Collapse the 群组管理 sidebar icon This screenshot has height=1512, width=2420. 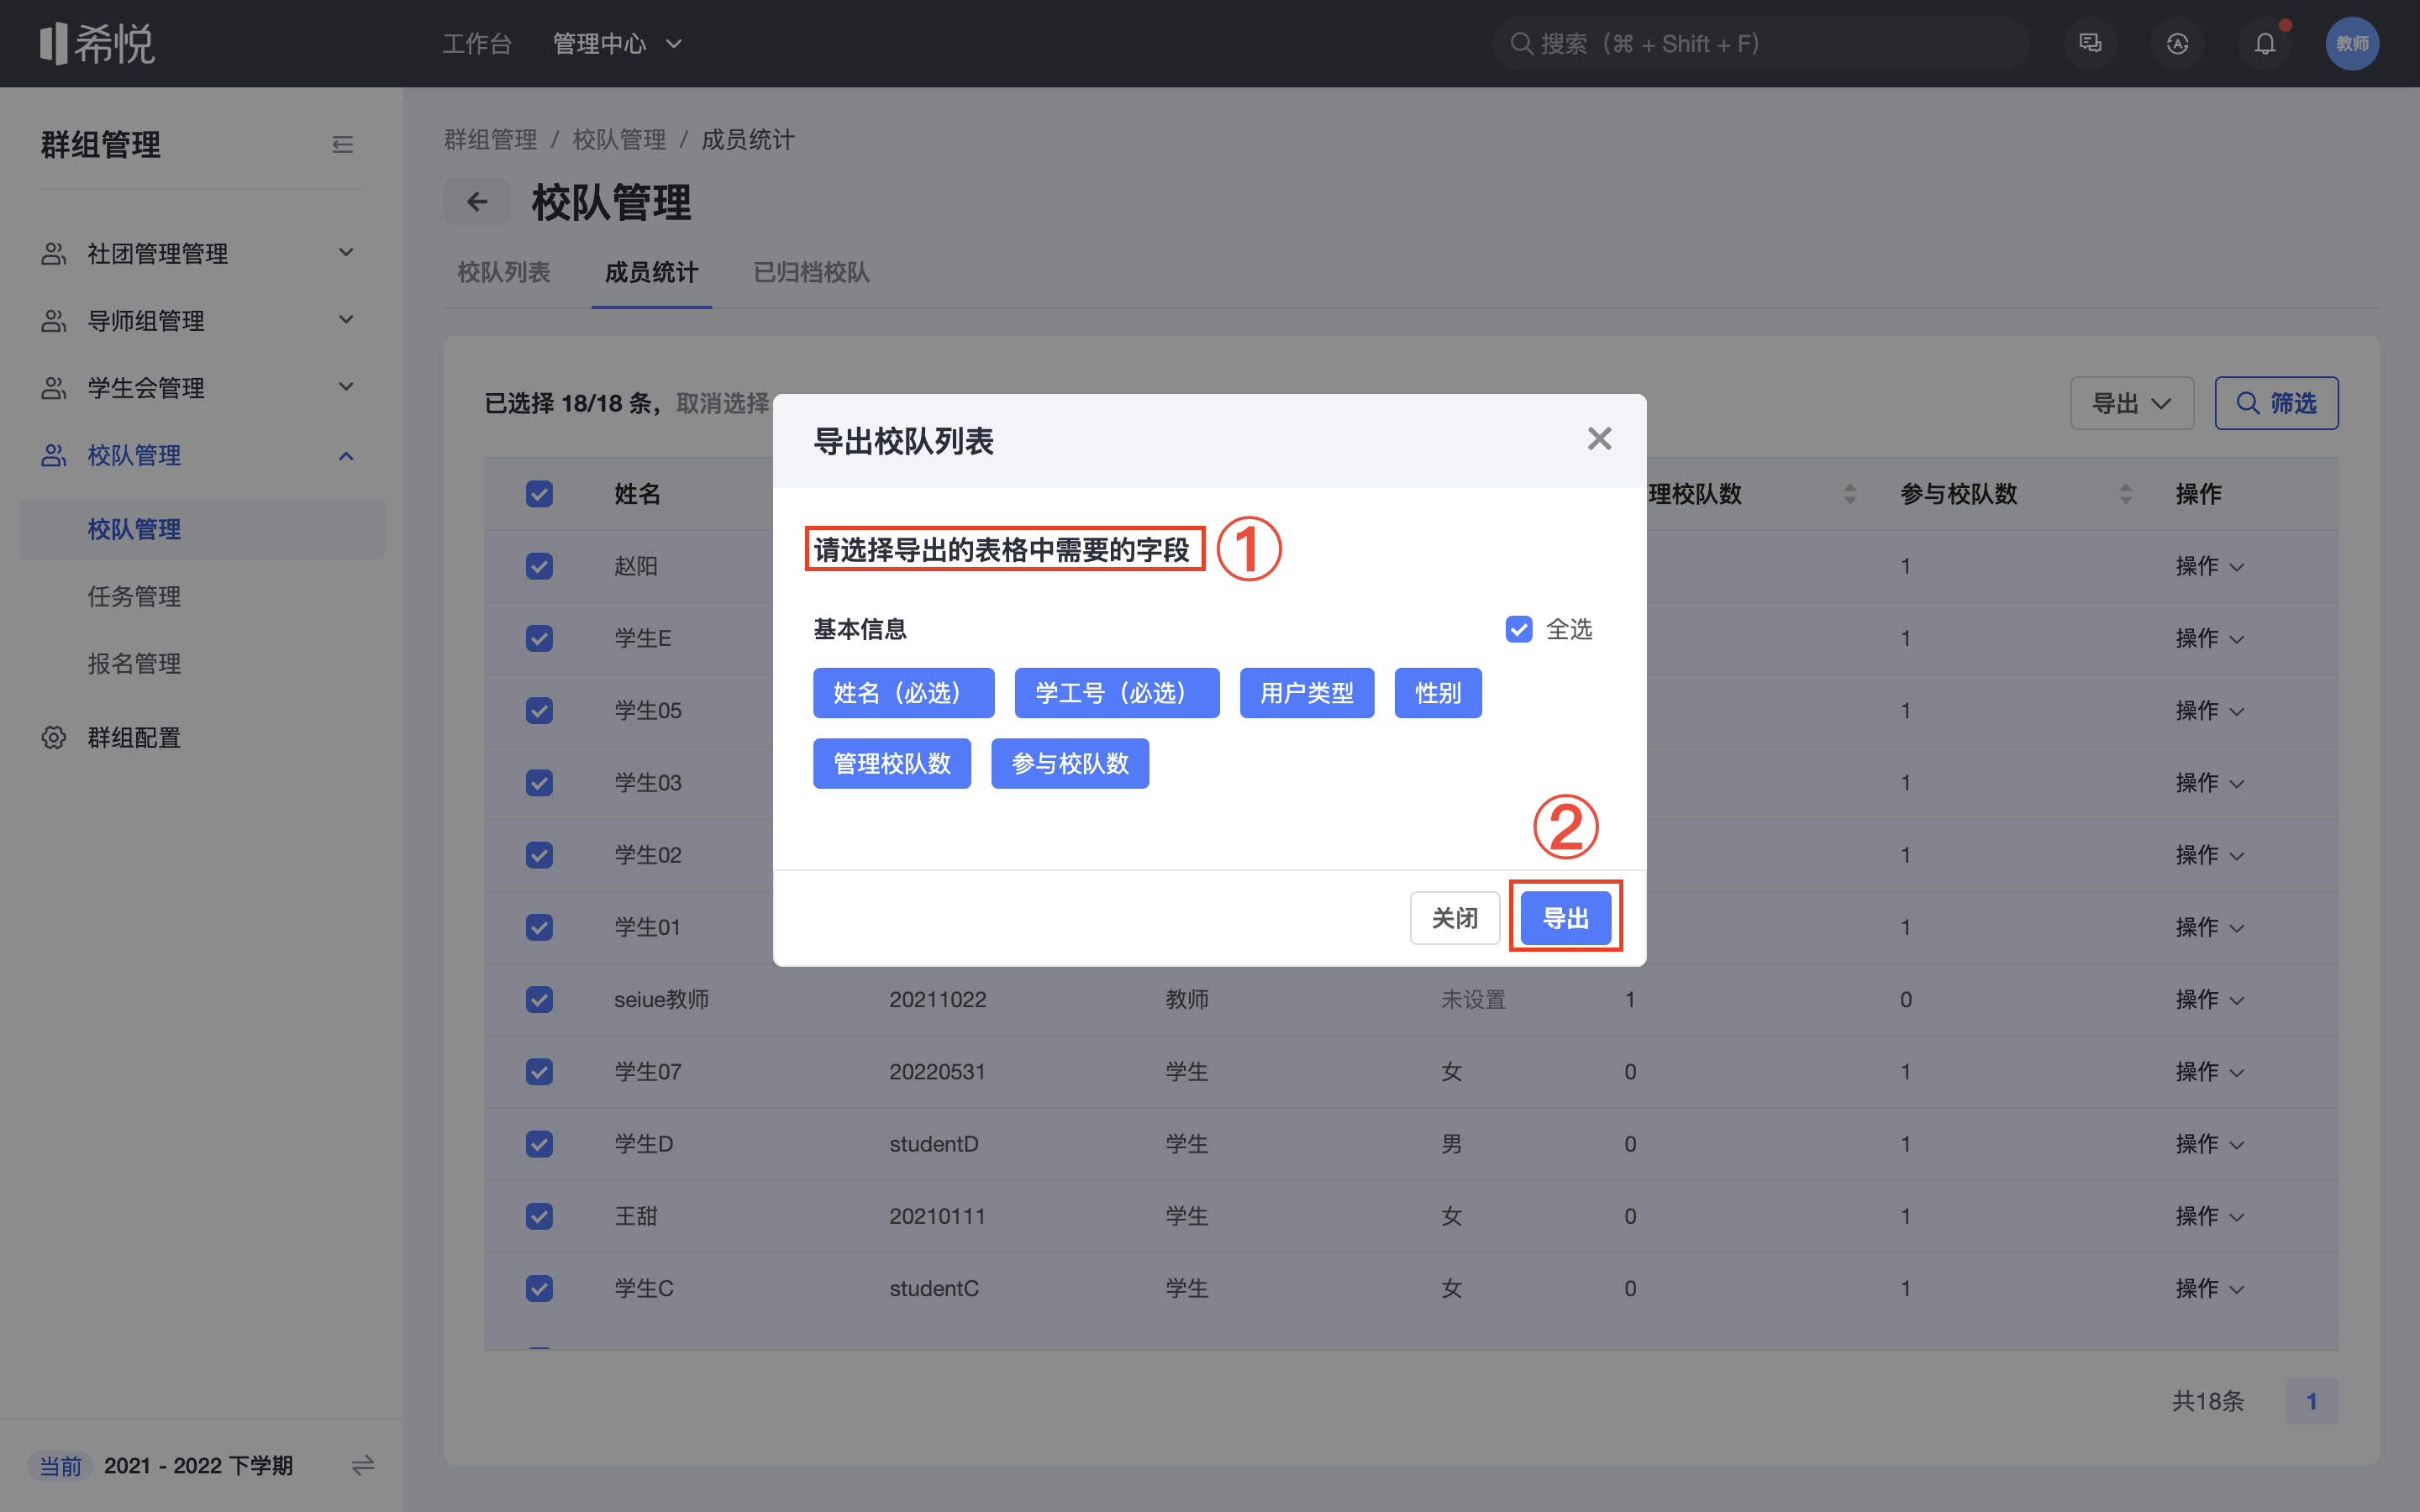(x=342, y=145)
